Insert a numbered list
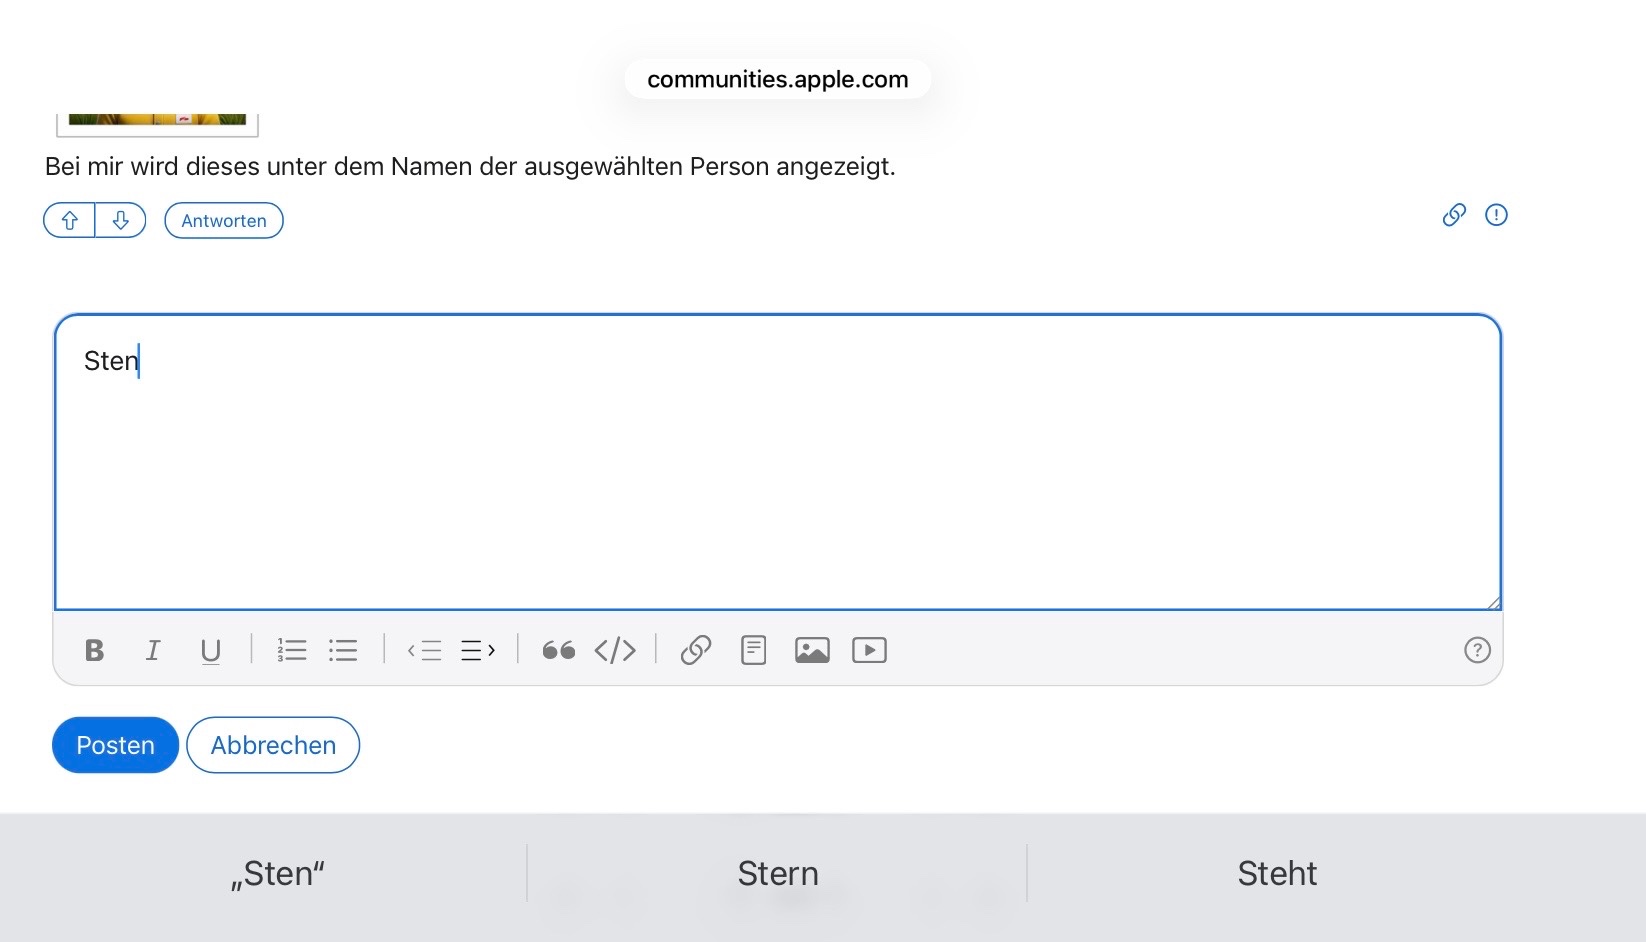Image resolution: width=1646 pixels, height=942 pixels. [291, 651]
